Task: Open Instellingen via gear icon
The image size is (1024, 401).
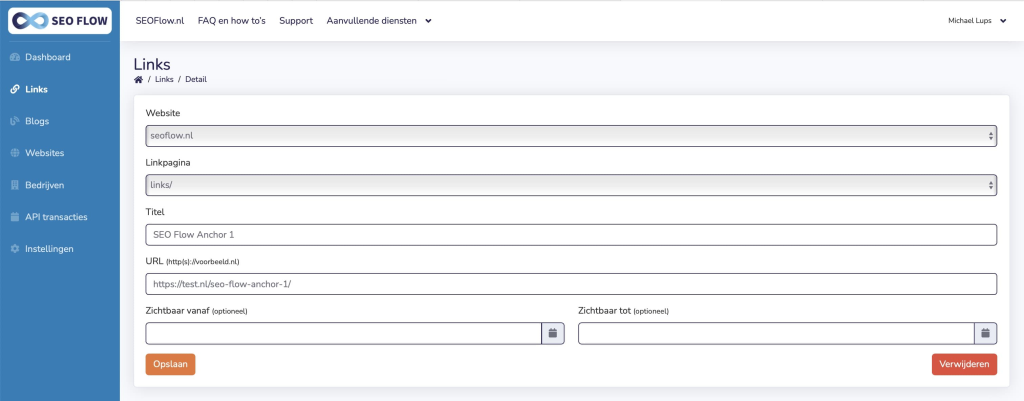Action: [15, 249]
